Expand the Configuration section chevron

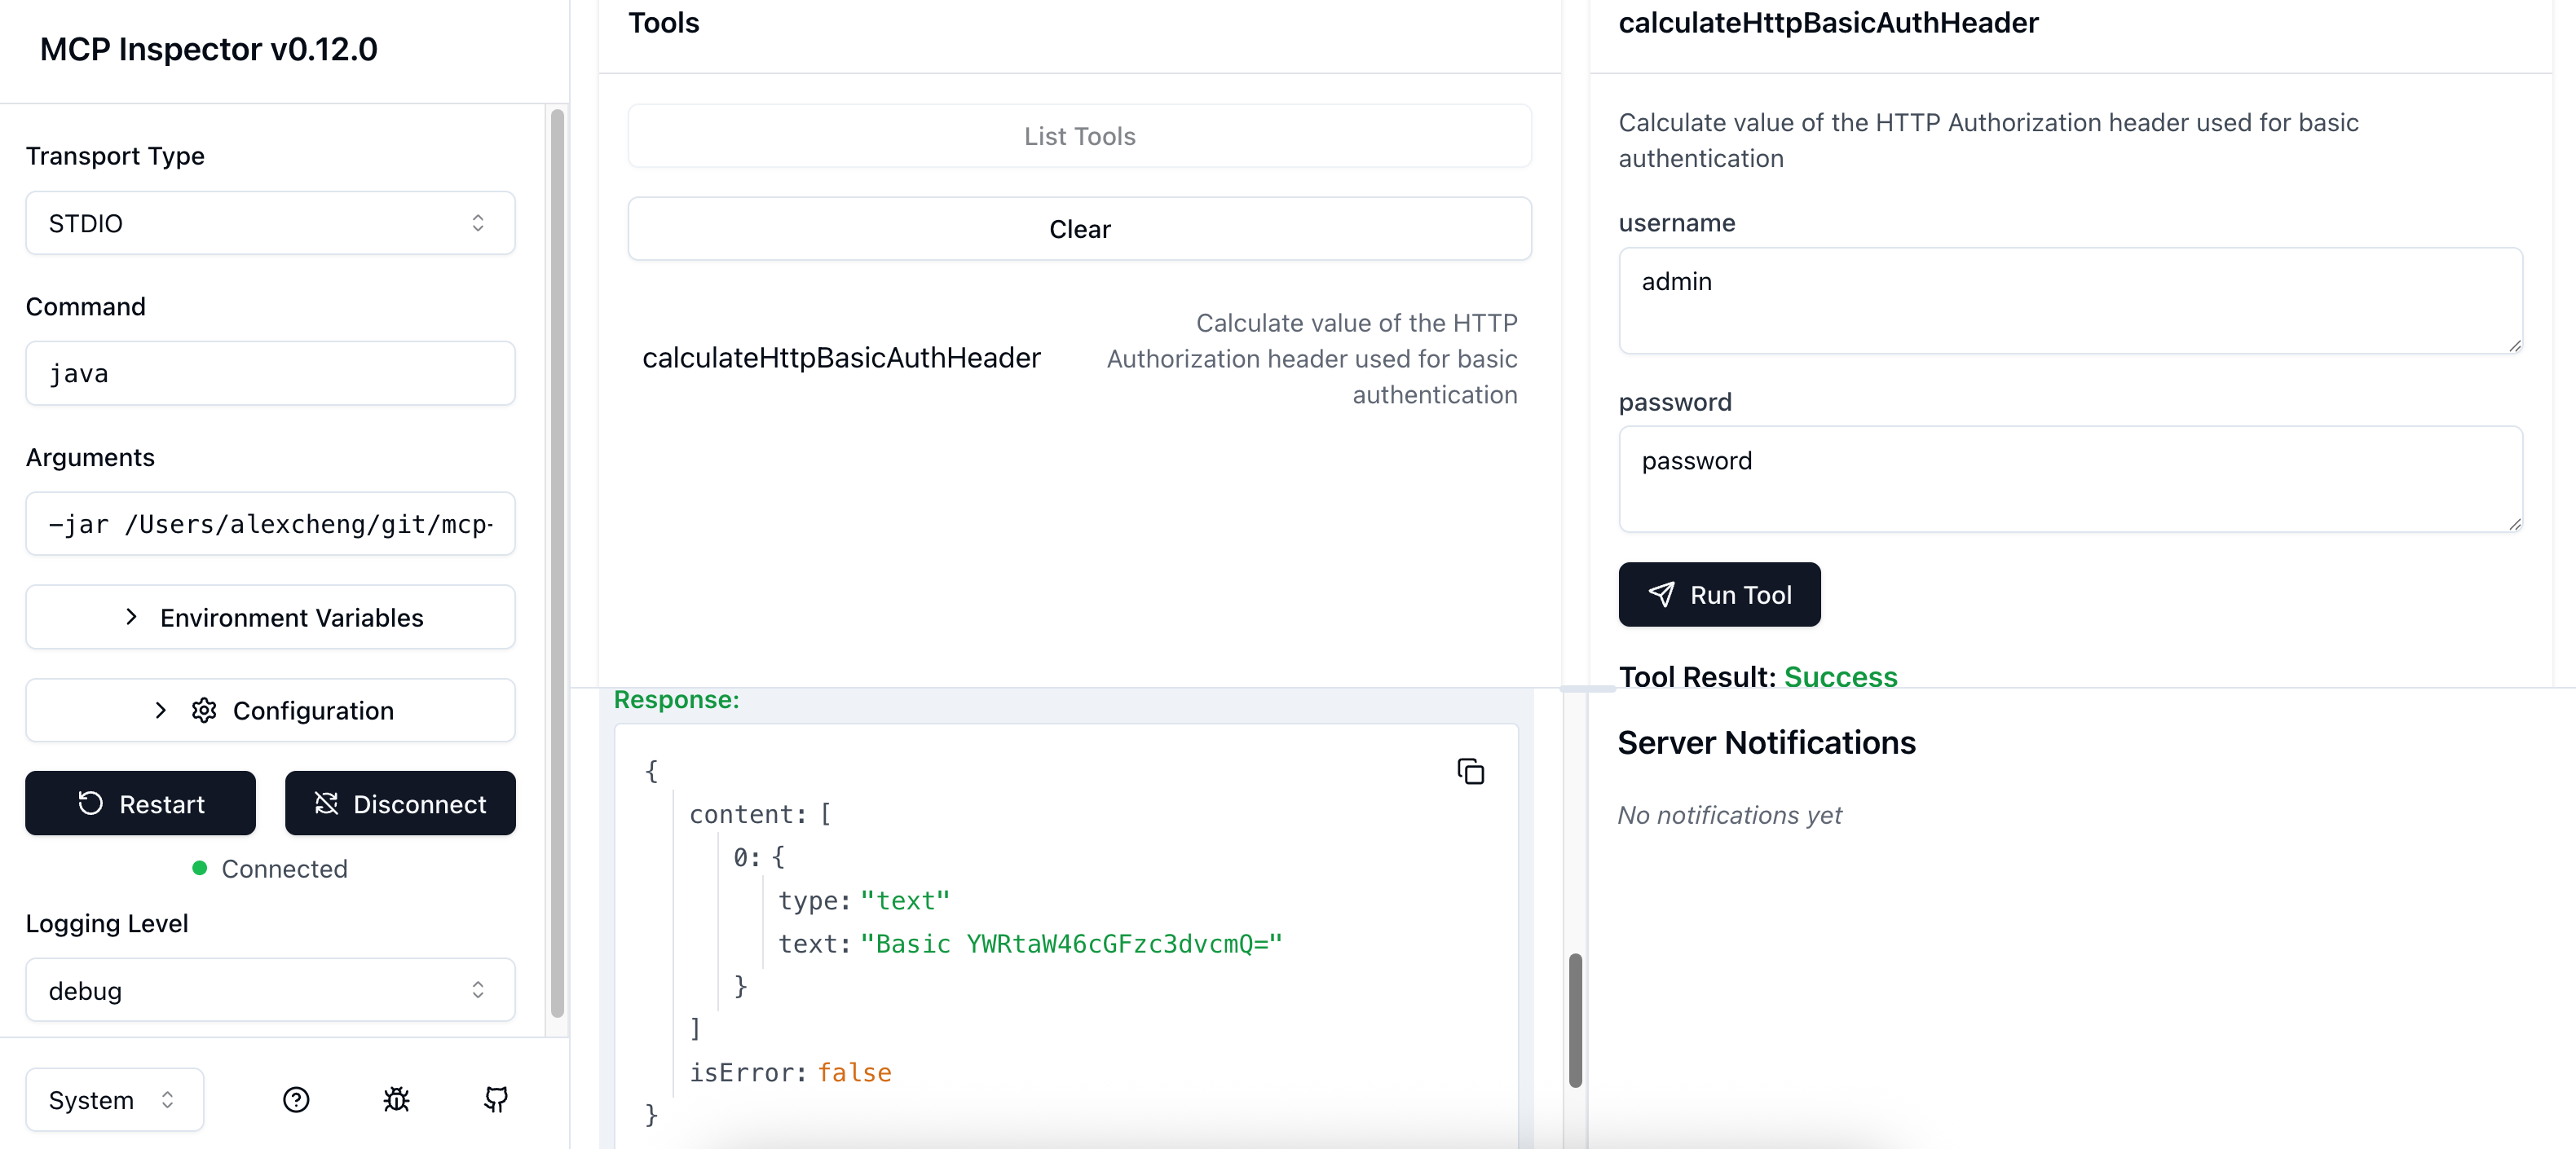coord(160,710)
